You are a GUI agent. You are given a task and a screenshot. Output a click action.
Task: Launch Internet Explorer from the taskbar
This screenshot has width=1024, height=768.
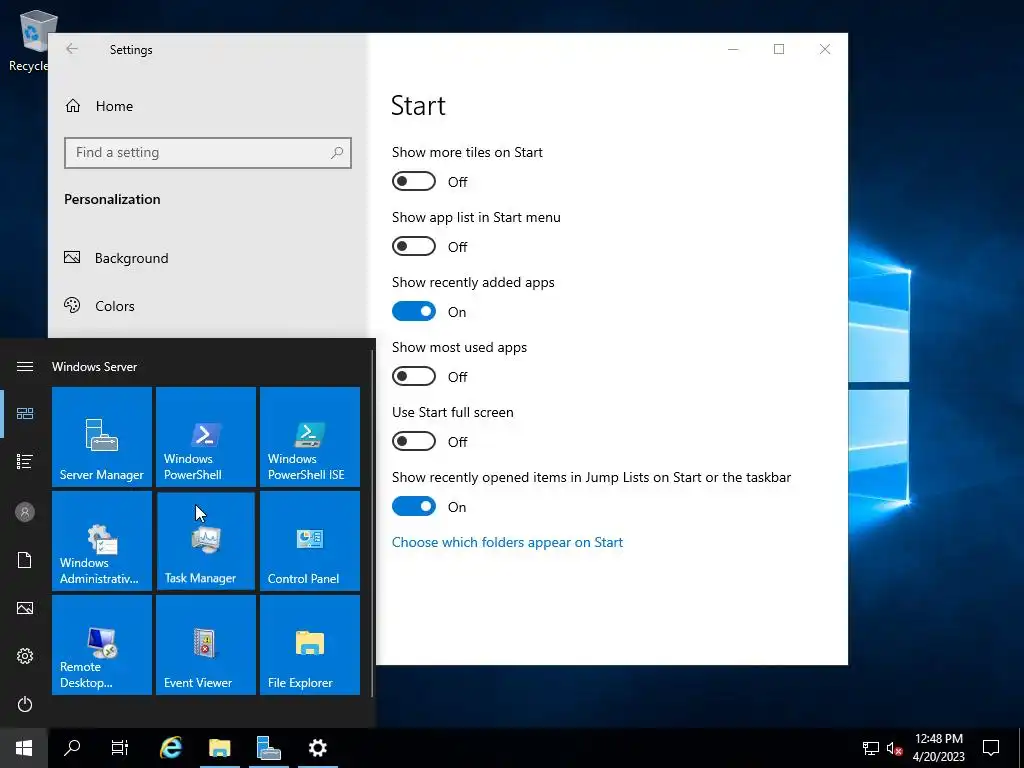click(171, 748)
